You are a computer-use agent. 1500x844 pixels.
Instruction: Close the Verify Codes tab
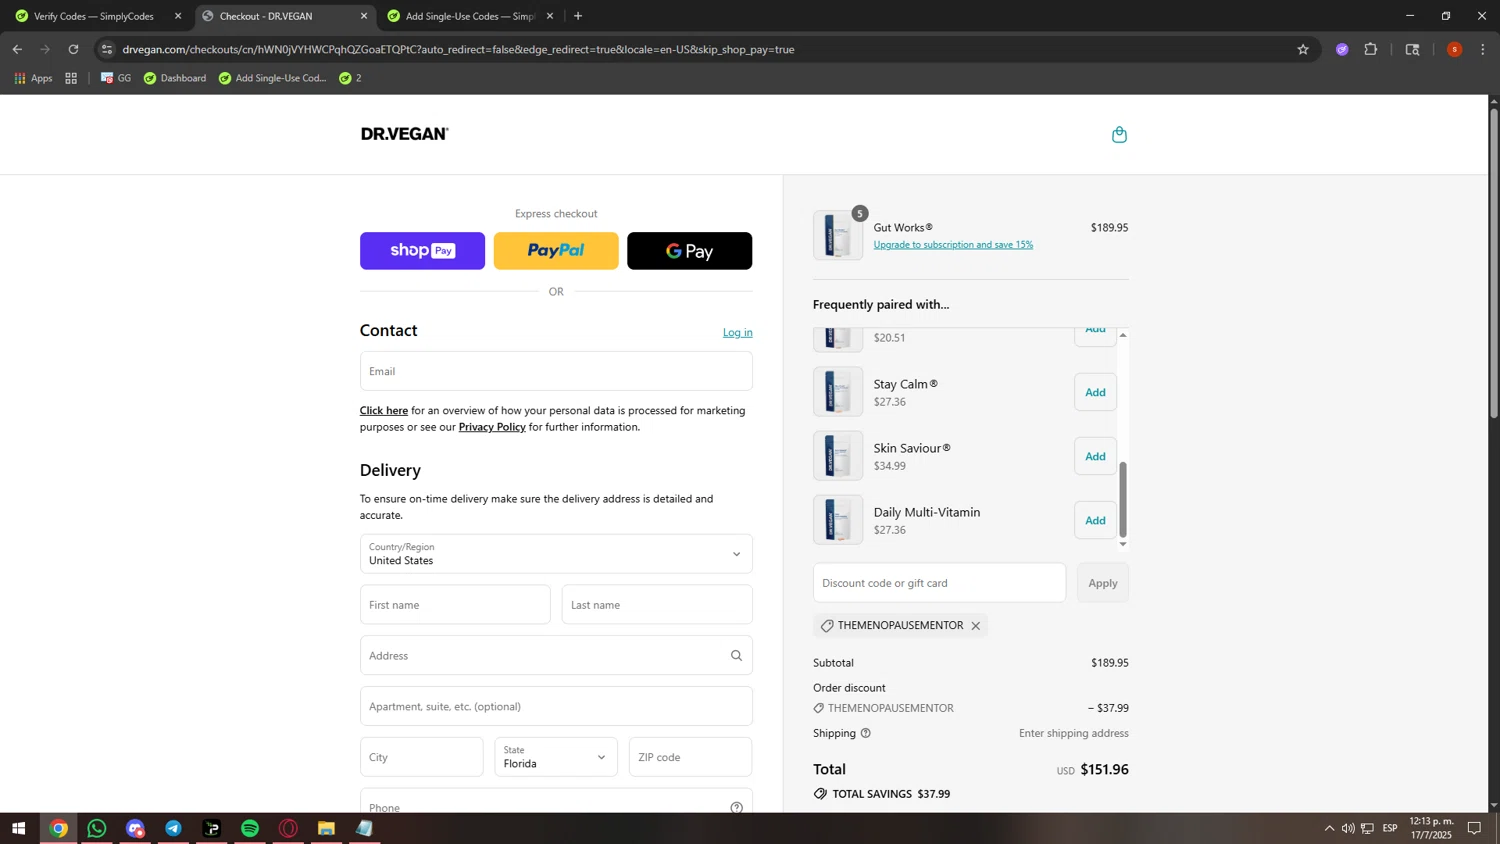click(178, 16)
